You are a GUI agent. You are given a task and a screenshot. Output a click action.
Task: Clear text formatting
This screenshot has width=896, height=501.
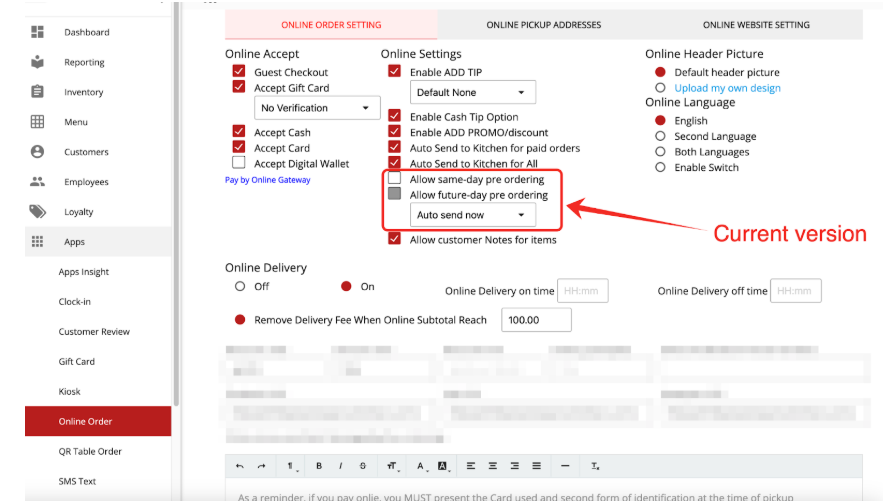pos(595,466)
